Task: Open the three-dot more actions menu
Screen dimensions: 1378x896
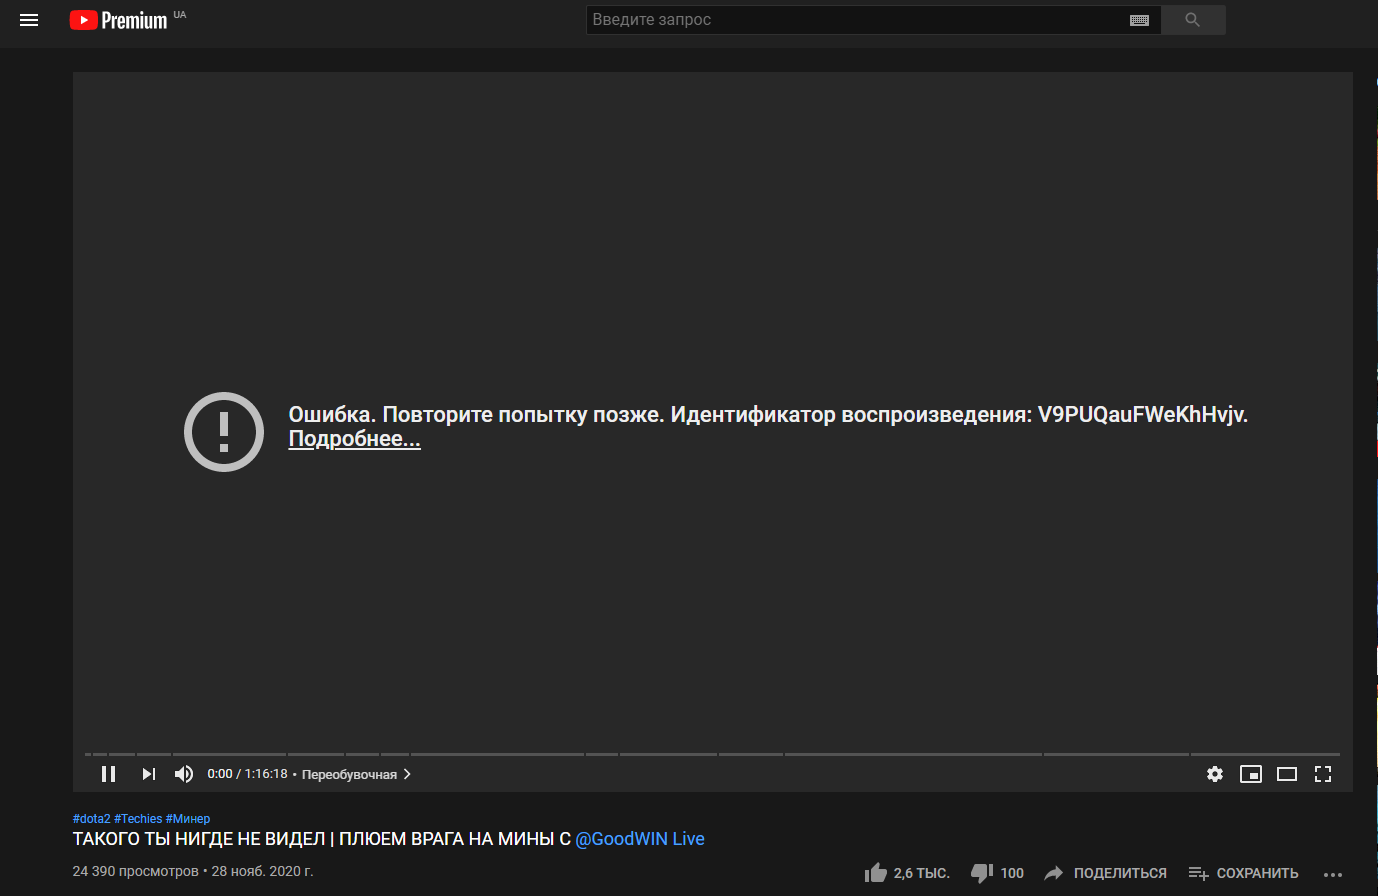Action: coord(1333,874)
